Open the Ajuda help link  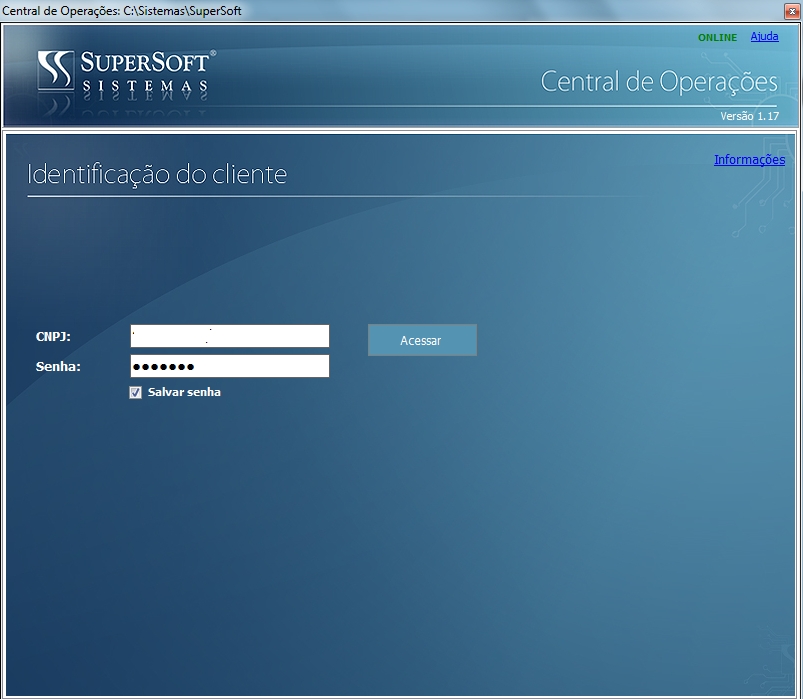pos(764,36)
